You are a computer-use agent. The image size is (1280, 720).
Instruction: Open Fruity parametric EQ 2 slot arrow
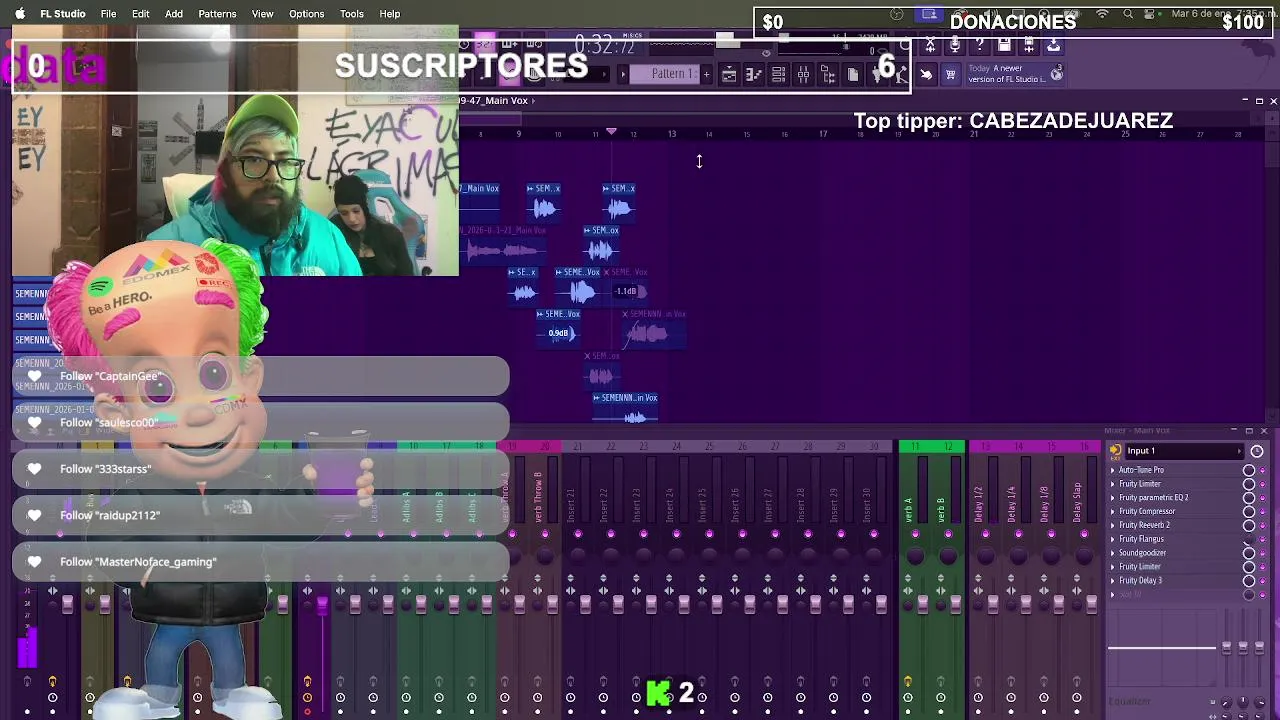point(1113,497)
